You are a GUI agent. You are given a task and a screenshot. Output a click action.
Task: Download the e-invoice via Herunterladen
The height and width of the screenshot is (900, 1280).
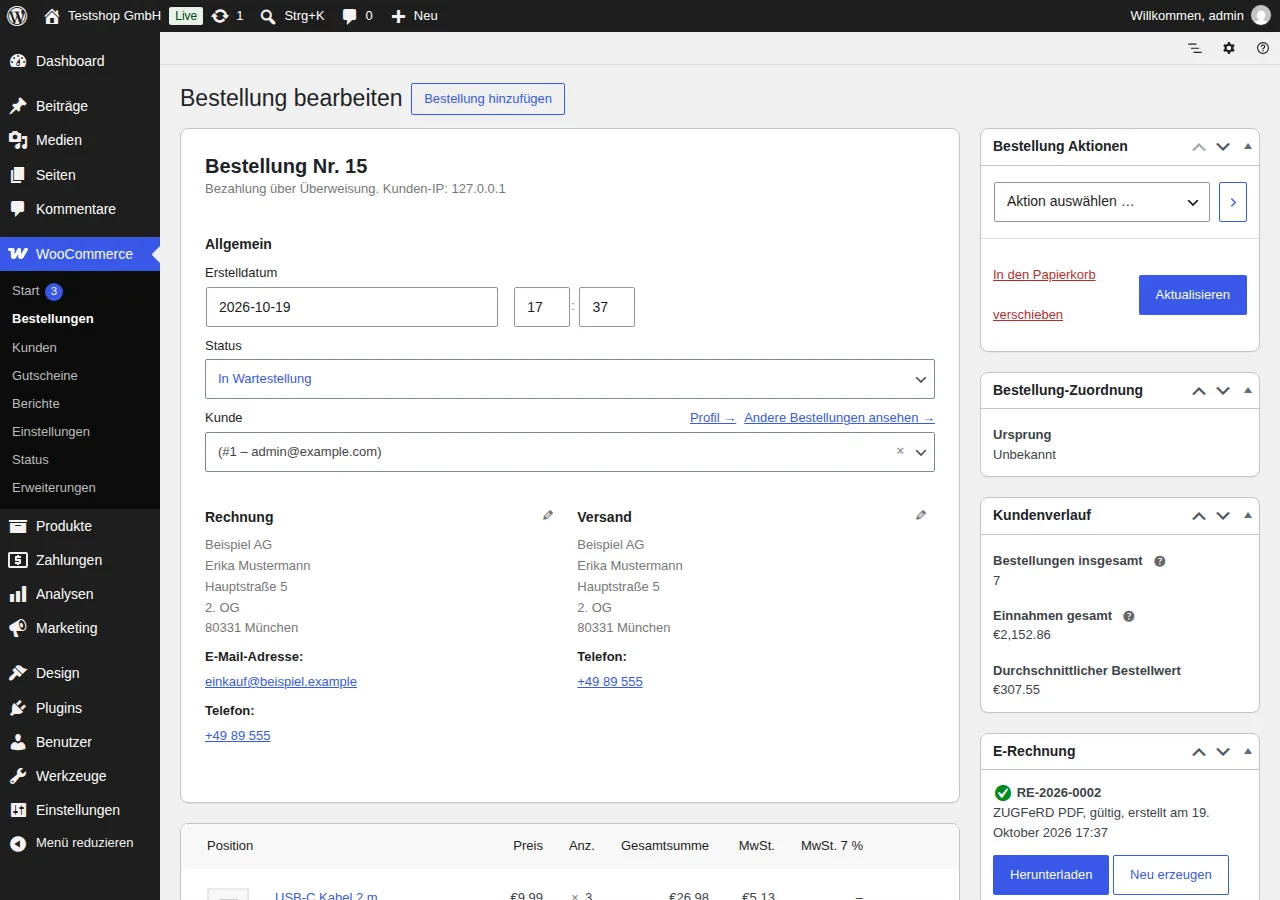pyautogui.click(x=1051, y=874)
